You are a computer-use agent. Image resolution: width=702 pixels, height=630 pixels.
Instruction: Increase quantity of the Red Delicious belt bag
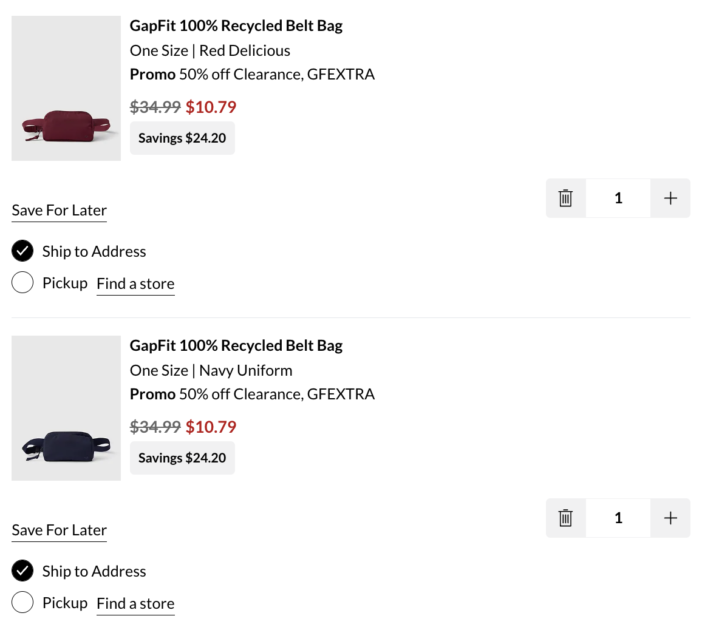(670, 198)
